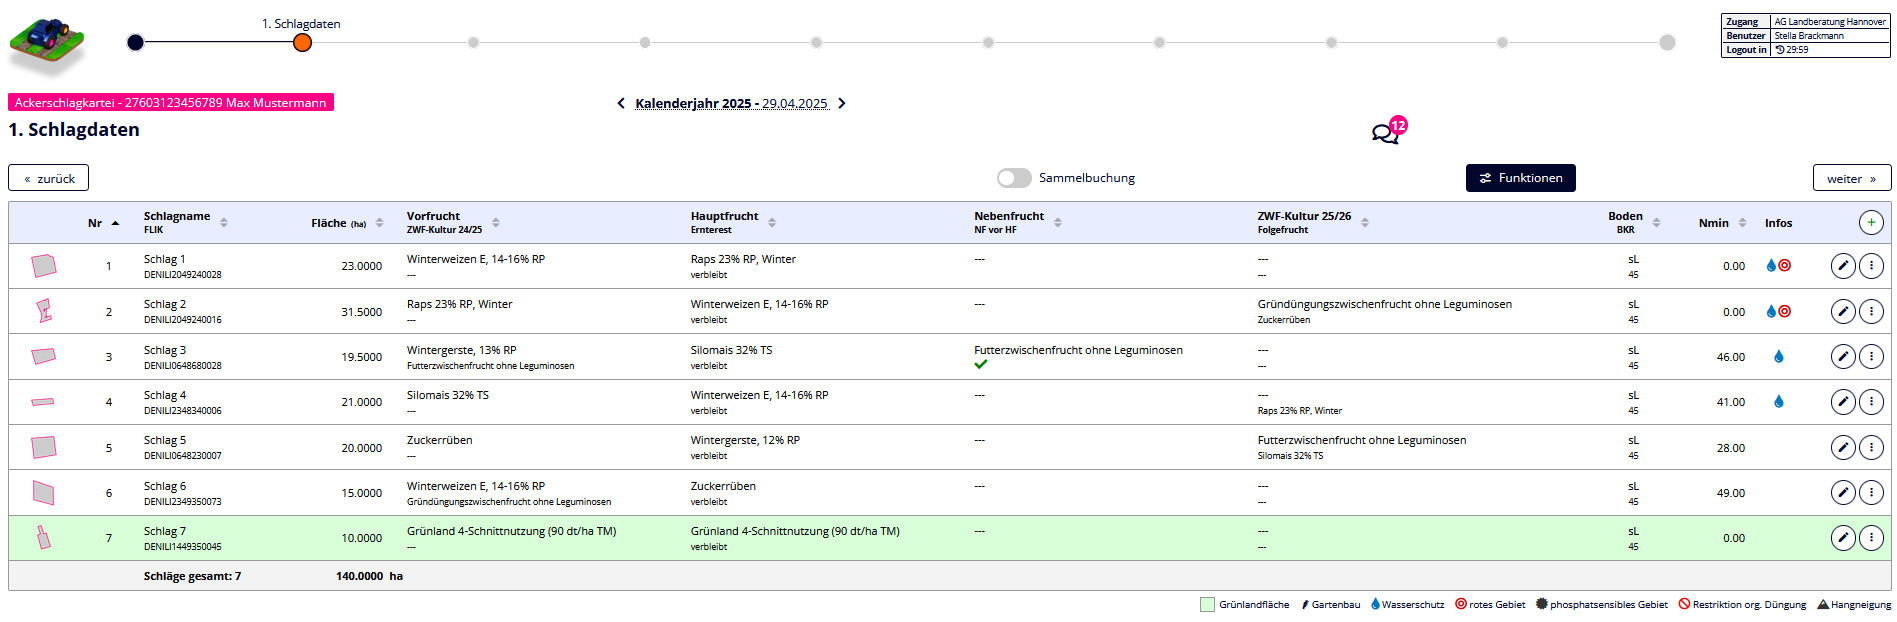1897x622 pixels.
Task: Add a new Schlag with the green plus icon
Action: (1871, 223)
